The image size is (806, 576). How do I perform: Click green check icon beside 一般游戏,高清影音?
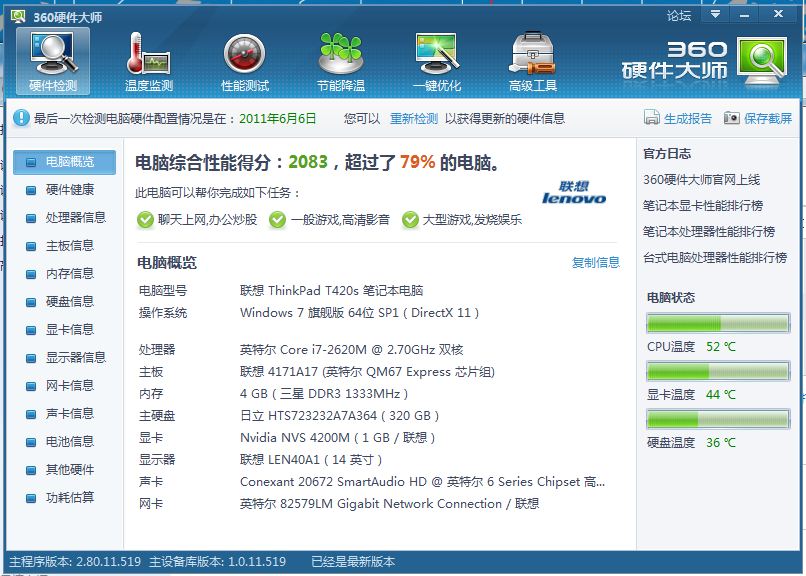coord(278,220)
